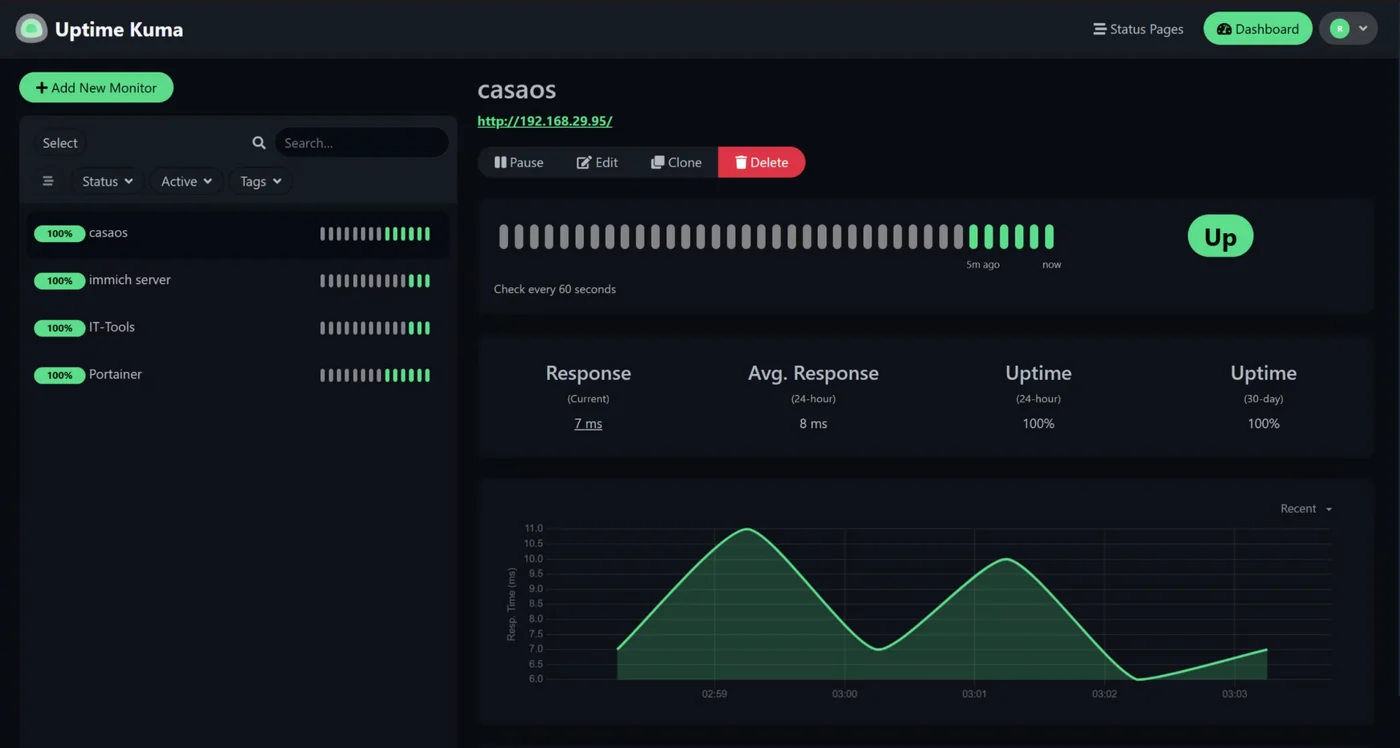Select the IT-Tools monitor
1400x748 pixels.
tap(237, 328)
